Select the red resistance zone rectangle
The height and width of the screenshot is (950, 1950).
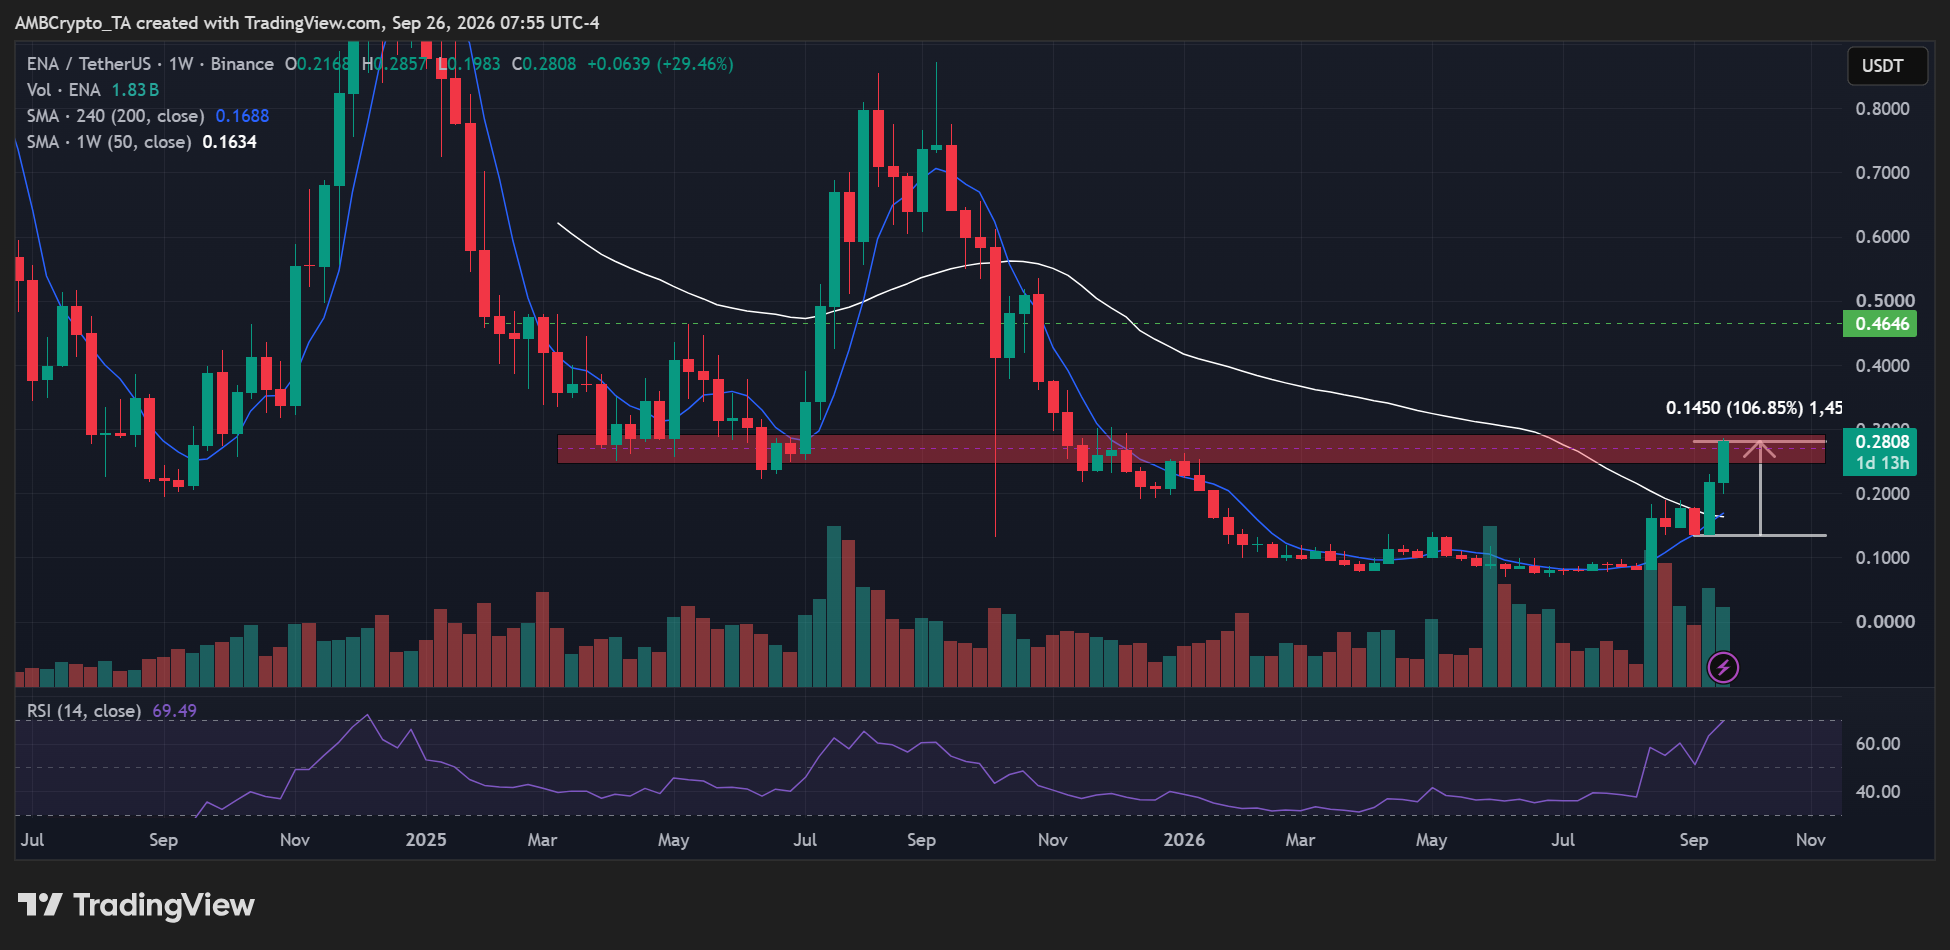coord(1191,449)
